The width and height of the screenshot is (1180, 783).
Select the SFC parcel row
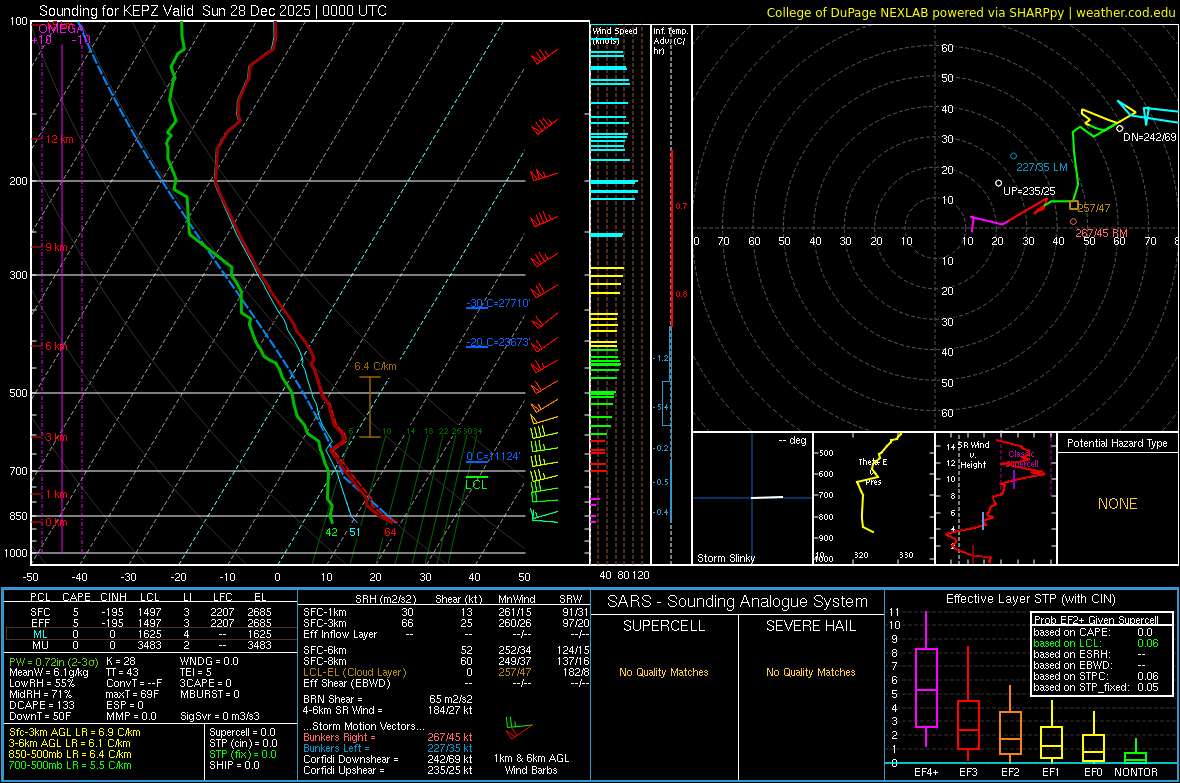[151, 612]
